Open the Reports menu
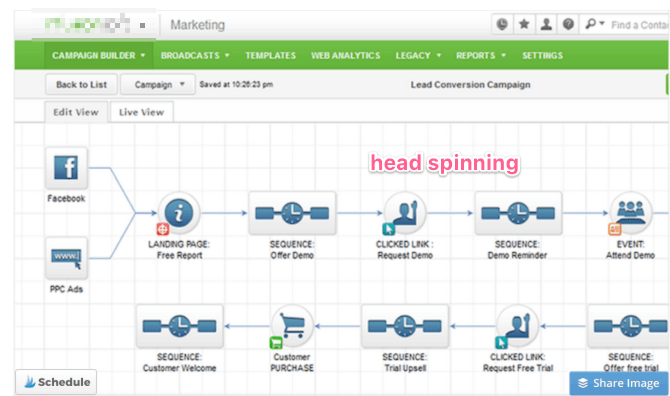This screenshot has height=396, width=670. [481, 56]
